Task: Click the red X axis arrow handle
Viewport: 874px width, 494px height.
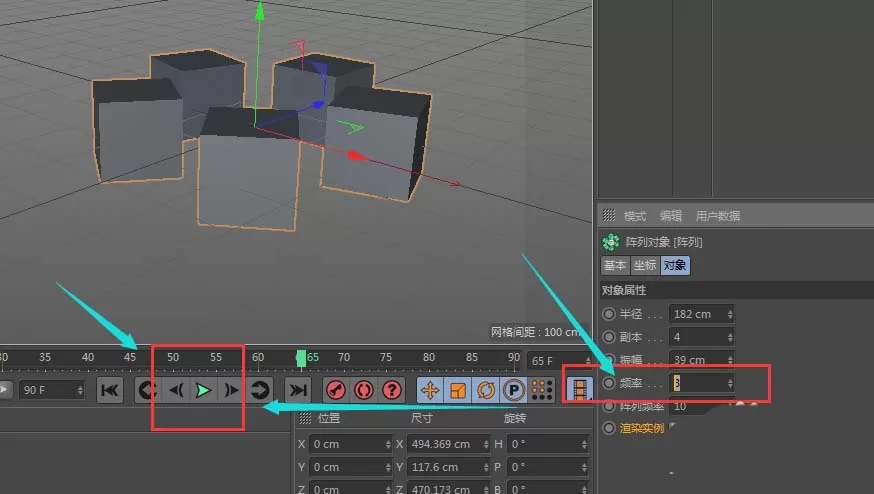Action: point(357,156)
